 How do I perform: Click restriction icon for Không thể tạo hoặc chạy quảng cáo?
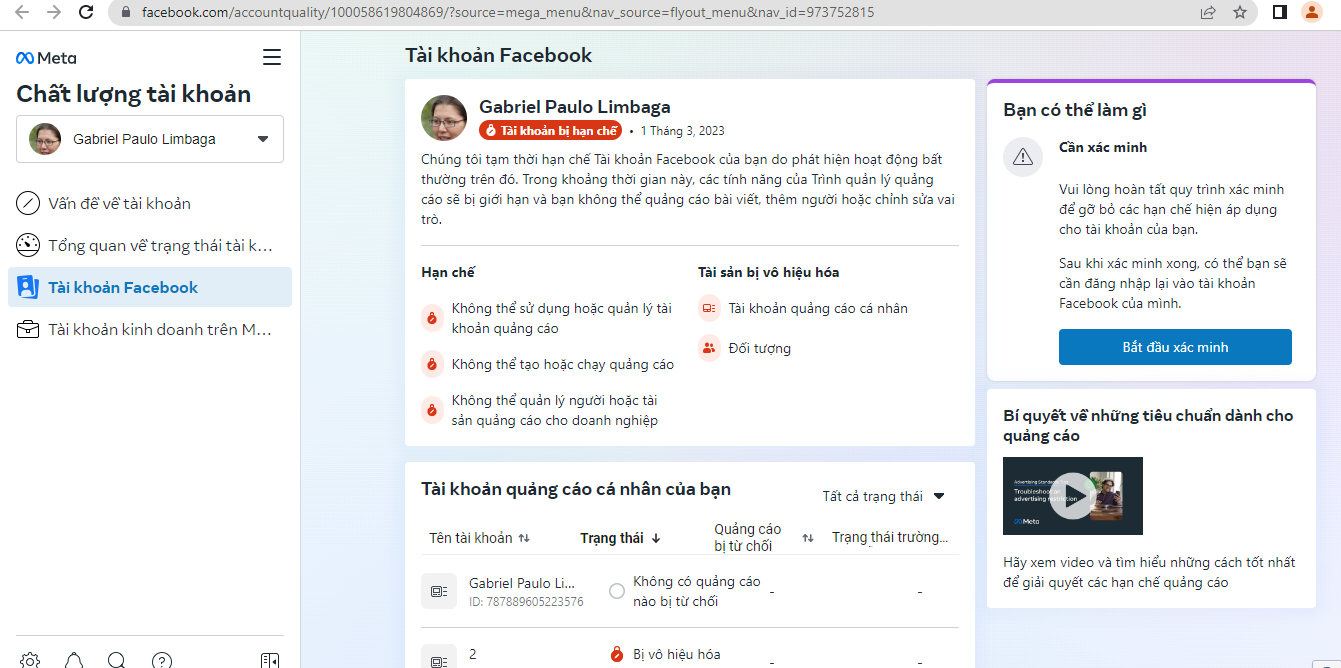click(x=432, y=364)
